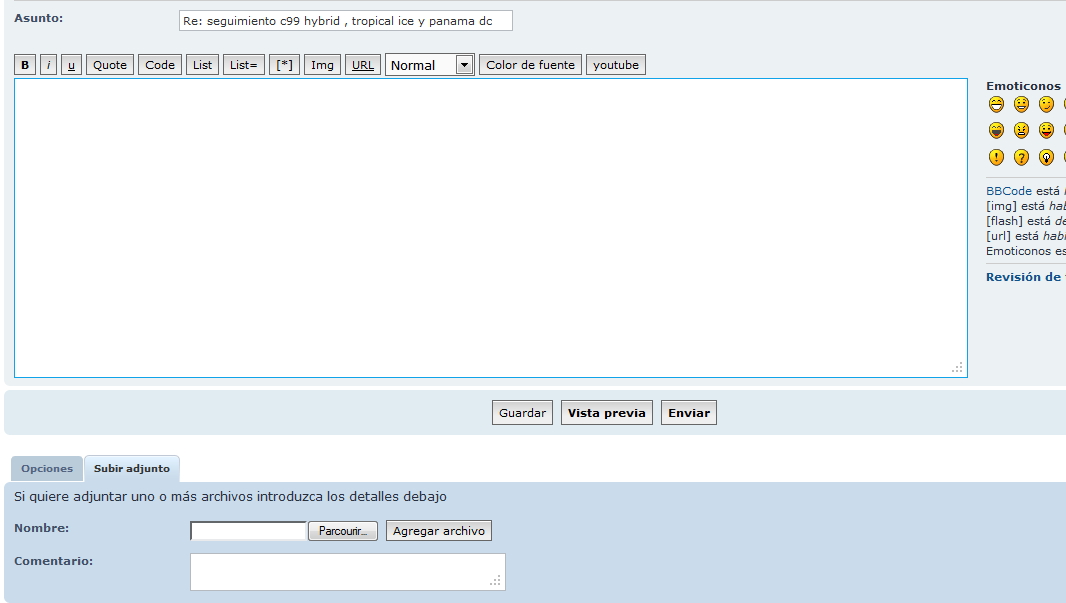Focus the Comentario text box
The width and height of the screenshot is (1066, 603).
coord(347,572)
